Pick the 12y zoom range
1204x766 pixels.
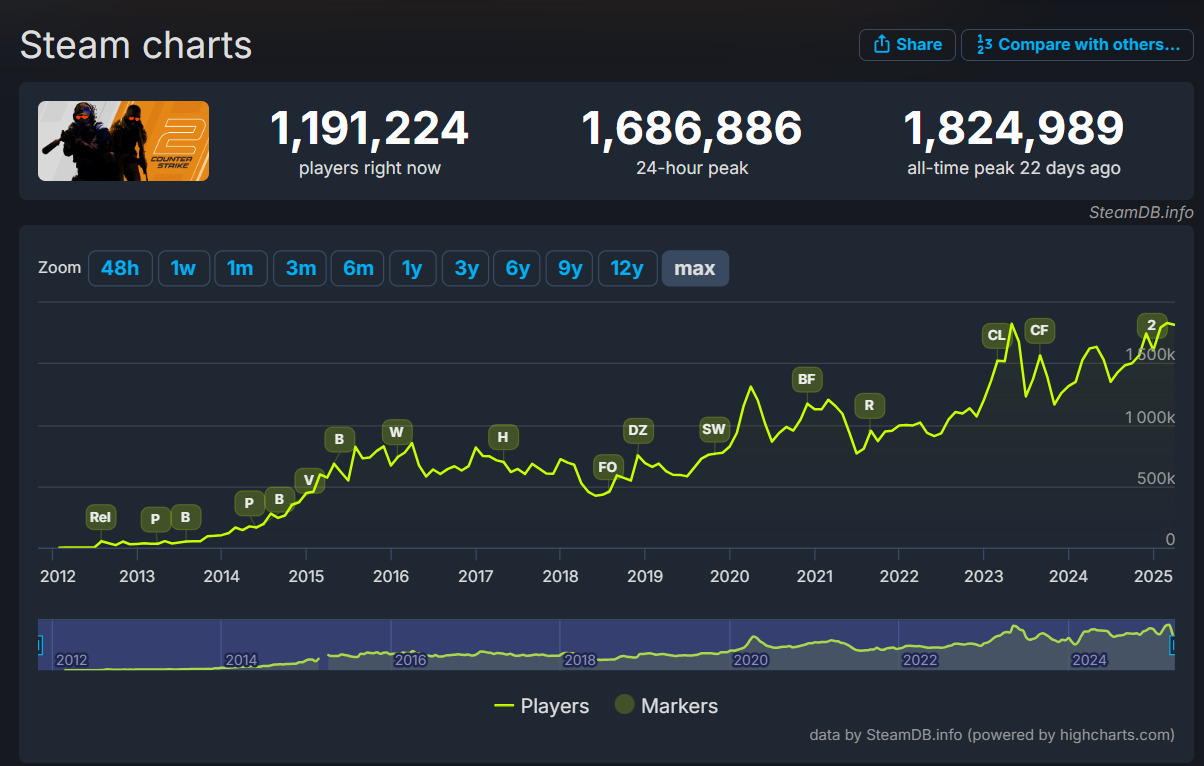point(627,268)
